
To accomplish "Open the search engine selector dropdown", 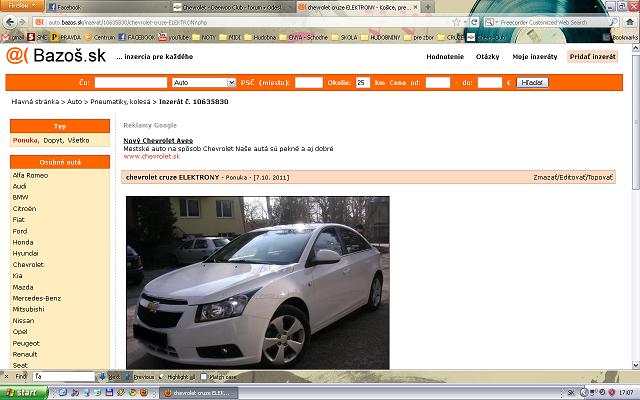I will point(491,22).
